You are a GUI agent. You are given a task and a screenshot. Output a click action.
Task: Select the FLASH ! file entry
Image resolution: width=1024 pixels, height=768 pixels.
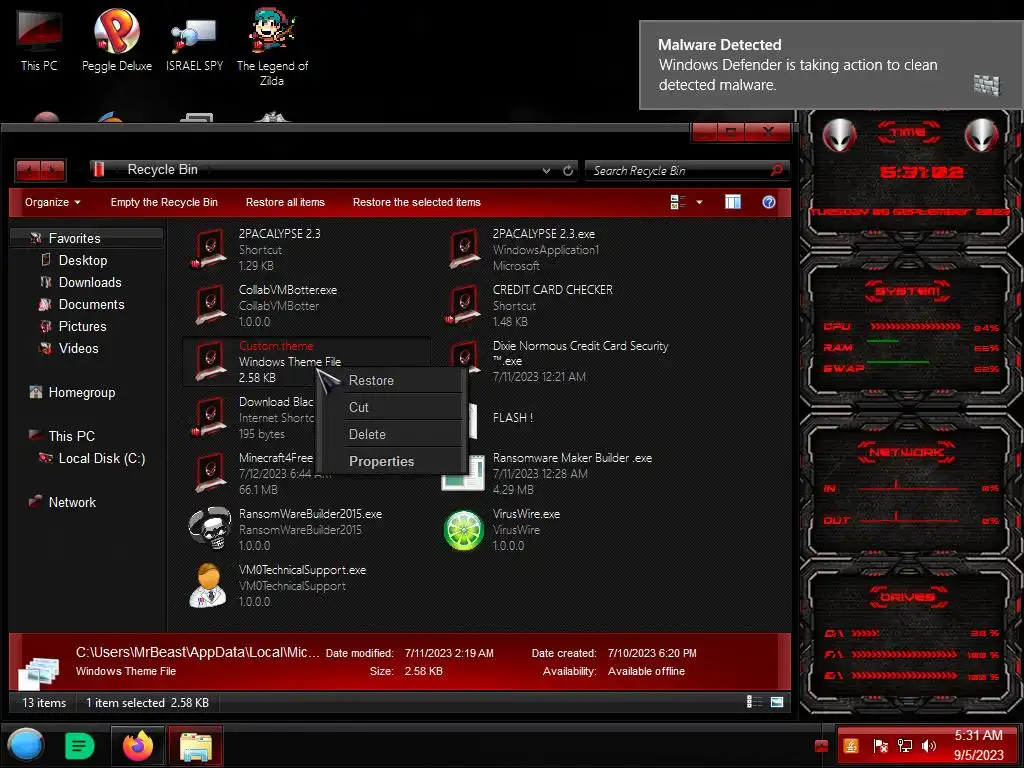513,418
